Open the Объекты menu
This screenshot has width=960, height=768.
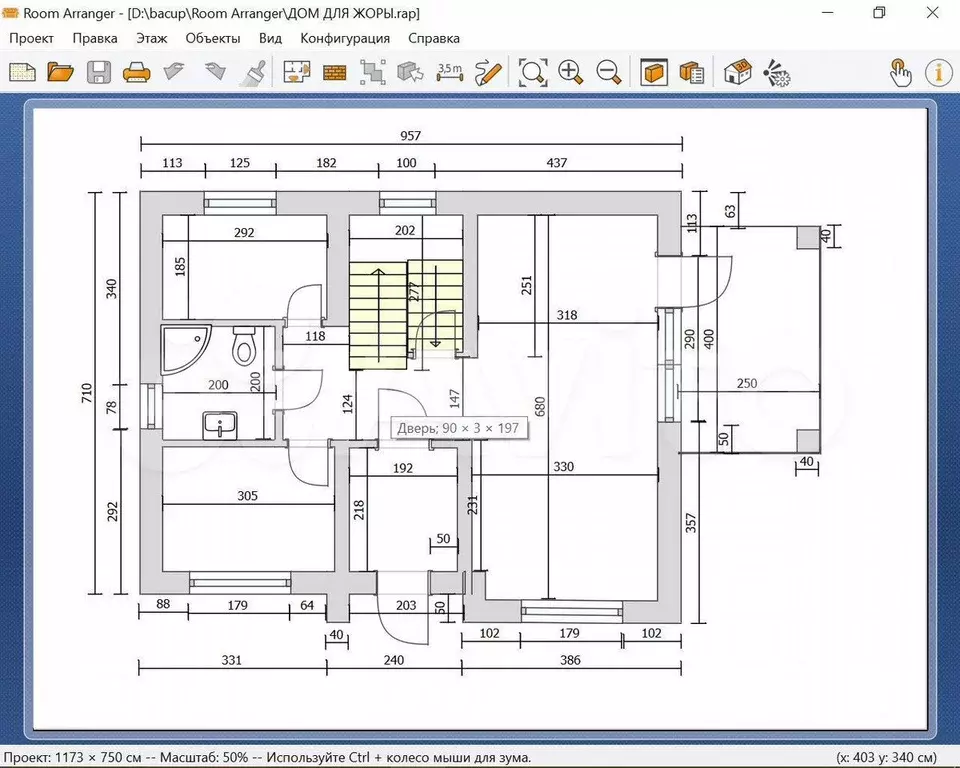coord(212,38)
